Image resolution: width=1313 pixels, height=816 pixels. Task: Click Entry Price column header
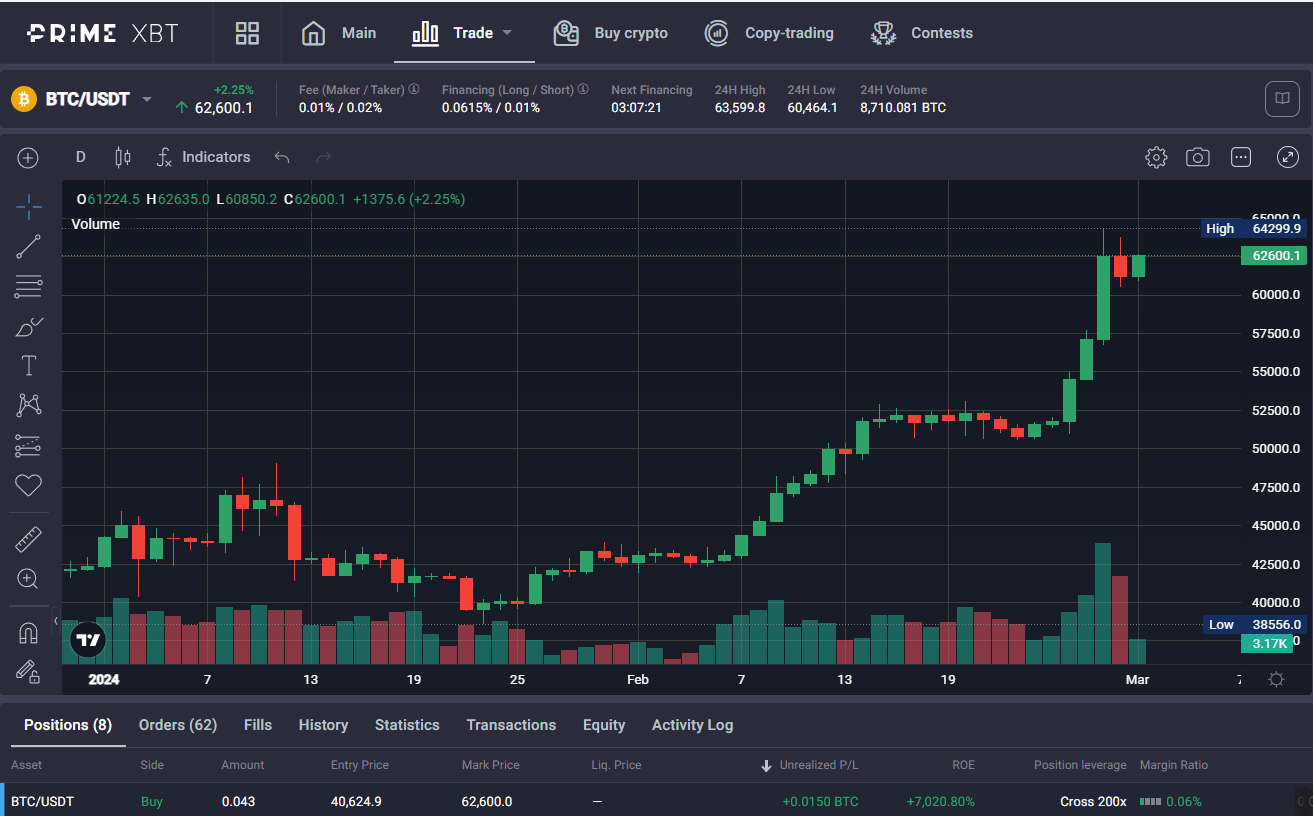[x=359, y=765]
